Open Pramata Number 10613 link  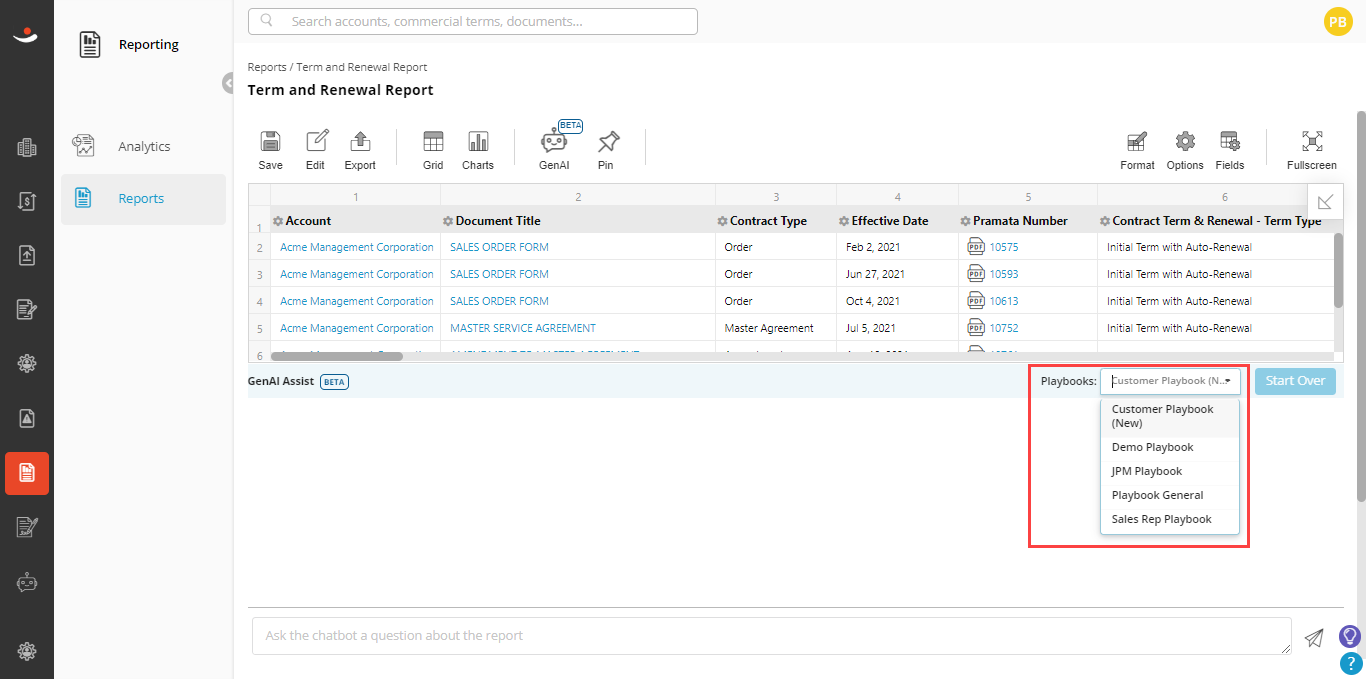pyautogui.click(x=1004, y=301)
